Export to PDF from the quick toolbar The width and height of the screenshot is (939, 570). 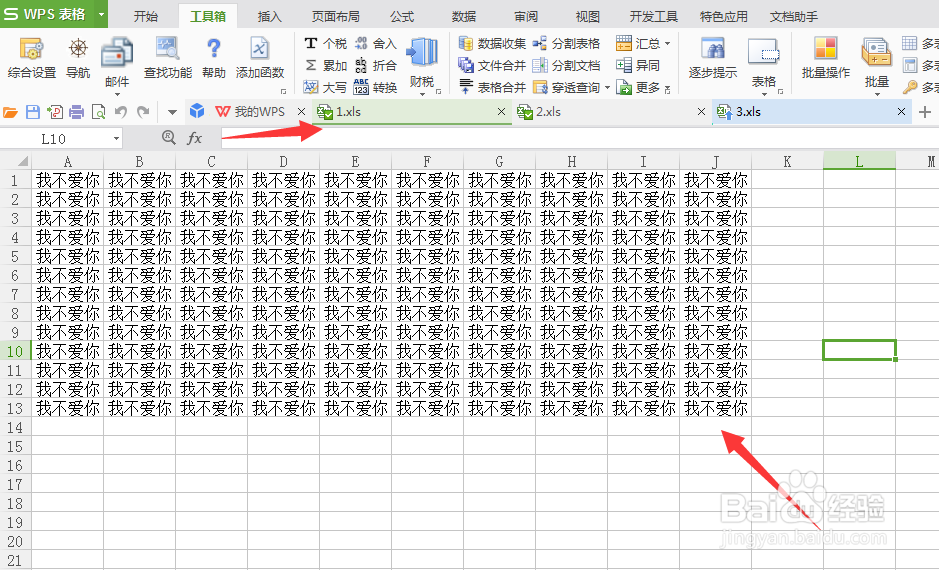pyautogui.click(x=55, y=112)
